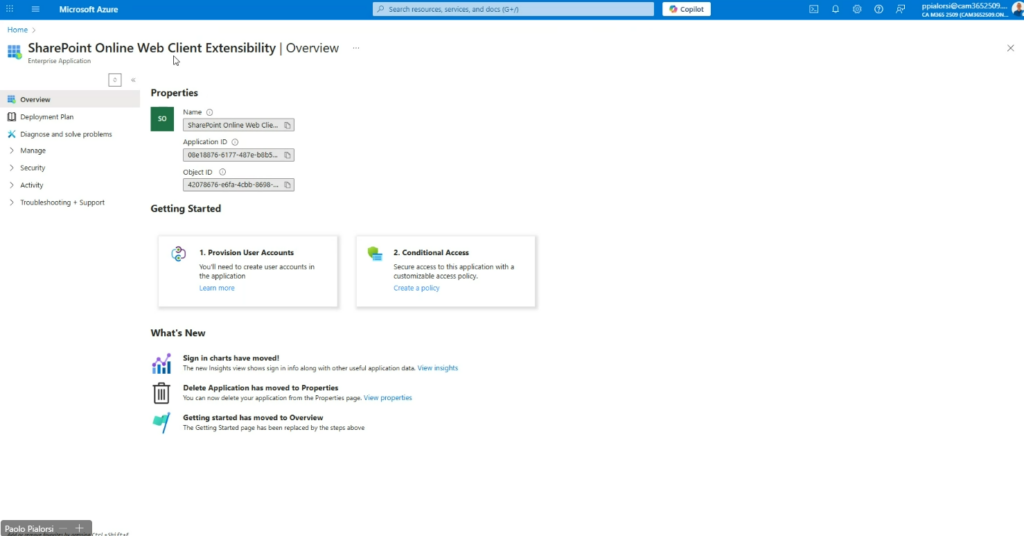
Task: Click the plus on the name tag
Action: [79, 528]
